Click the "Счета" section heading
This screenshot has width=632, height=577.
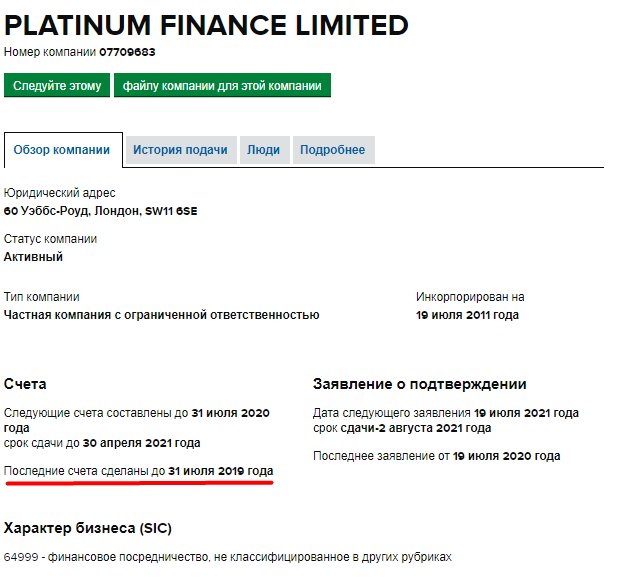tap(25, 384)
